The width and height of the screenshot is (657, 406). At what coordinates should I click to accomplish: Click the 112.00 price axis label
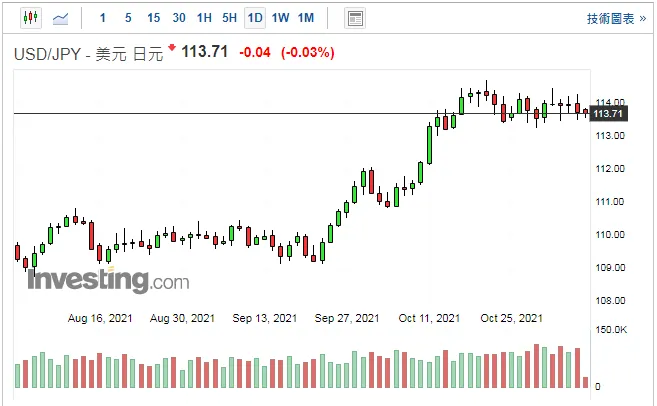point(610,169)
